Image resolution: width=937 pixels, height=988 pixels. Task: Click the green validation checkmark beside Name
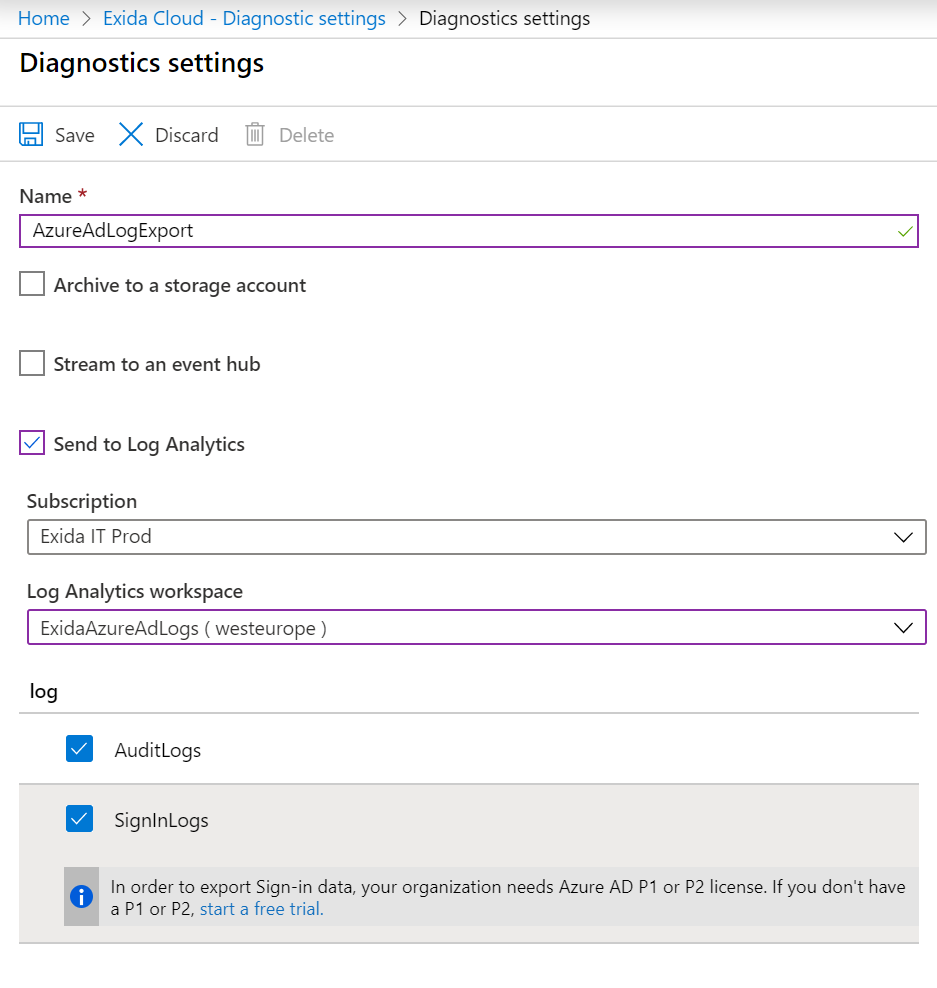906,230
